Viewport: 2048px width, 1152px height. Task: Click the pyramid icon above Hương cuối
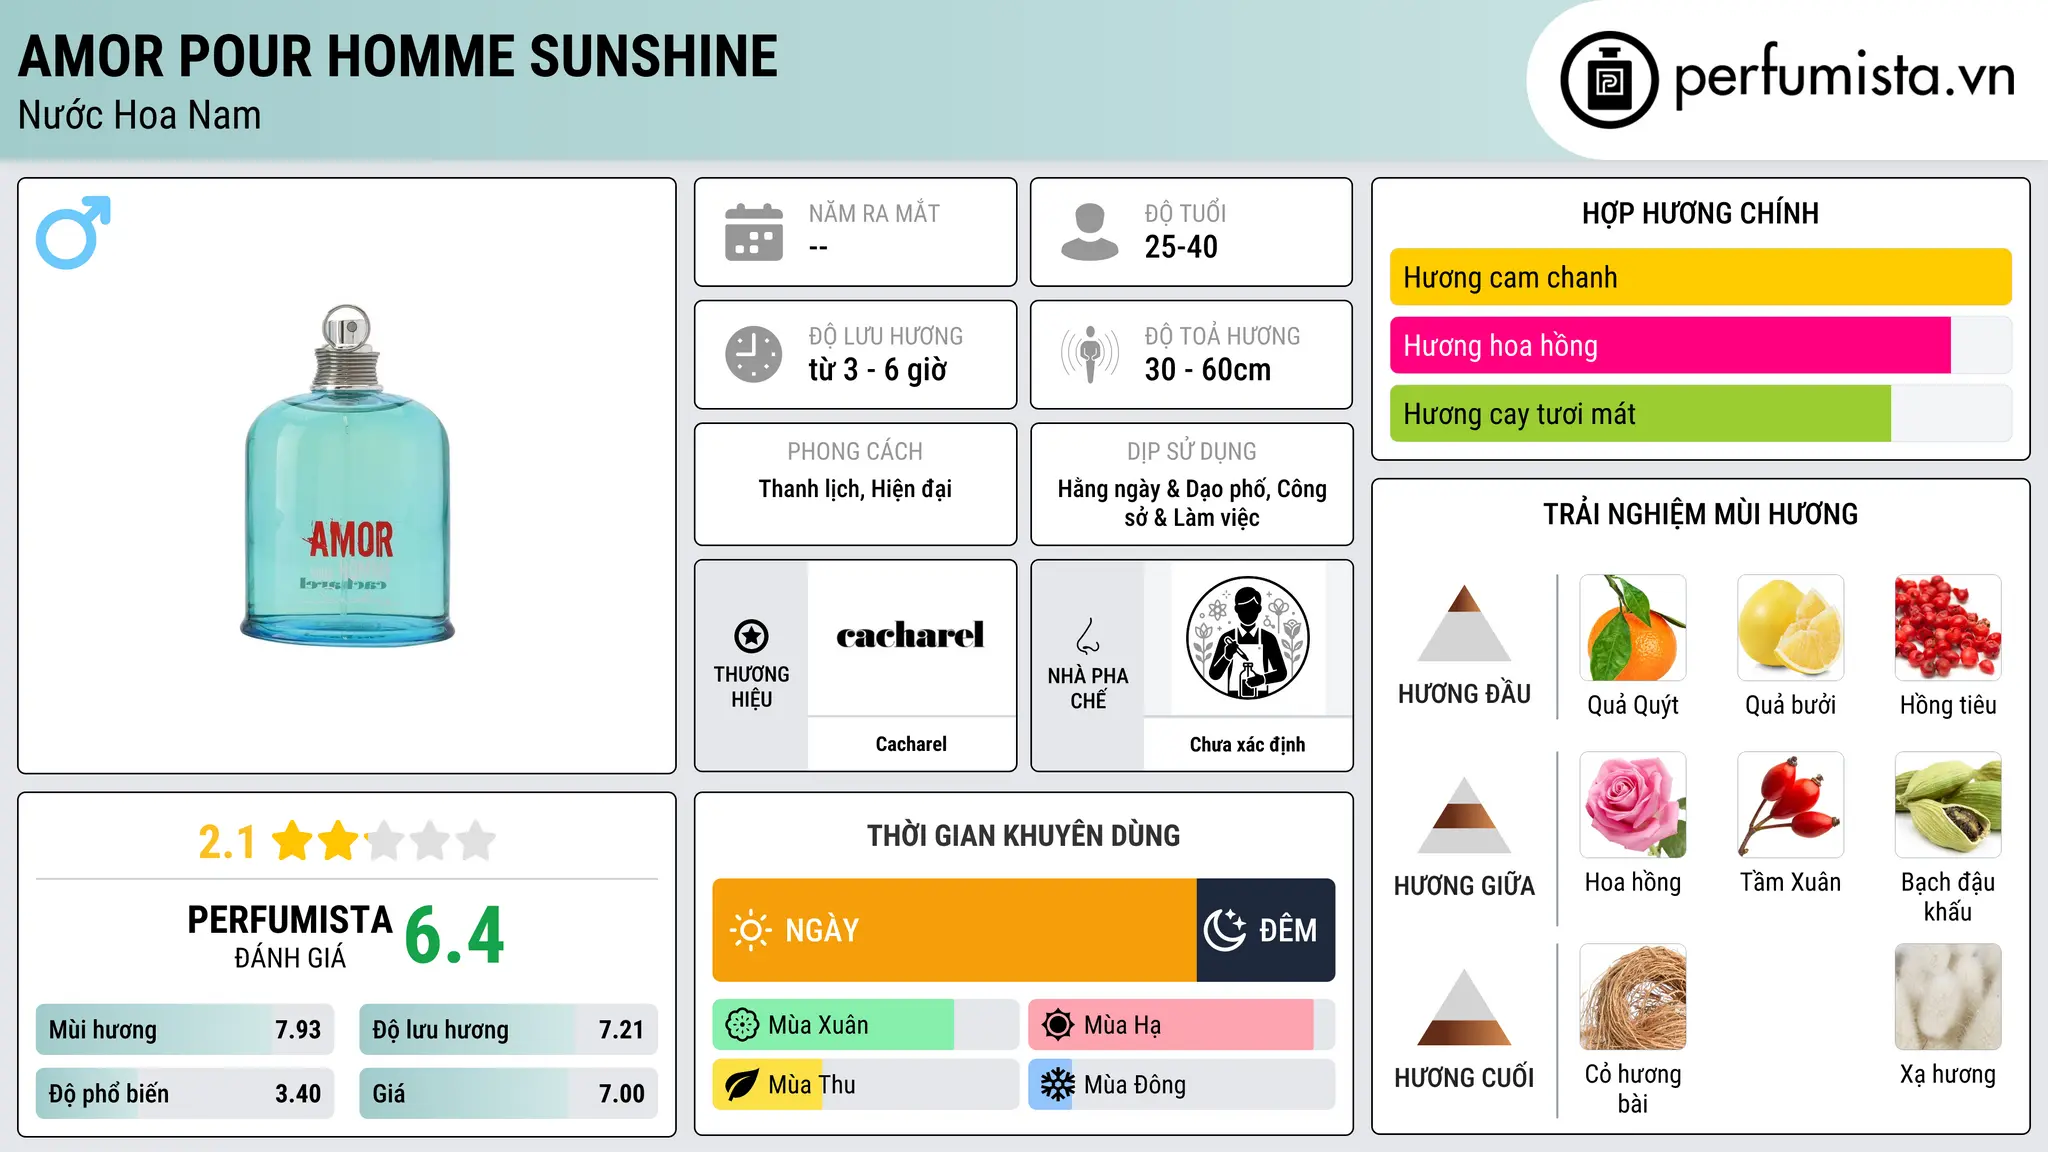tap(1464, 1007)
